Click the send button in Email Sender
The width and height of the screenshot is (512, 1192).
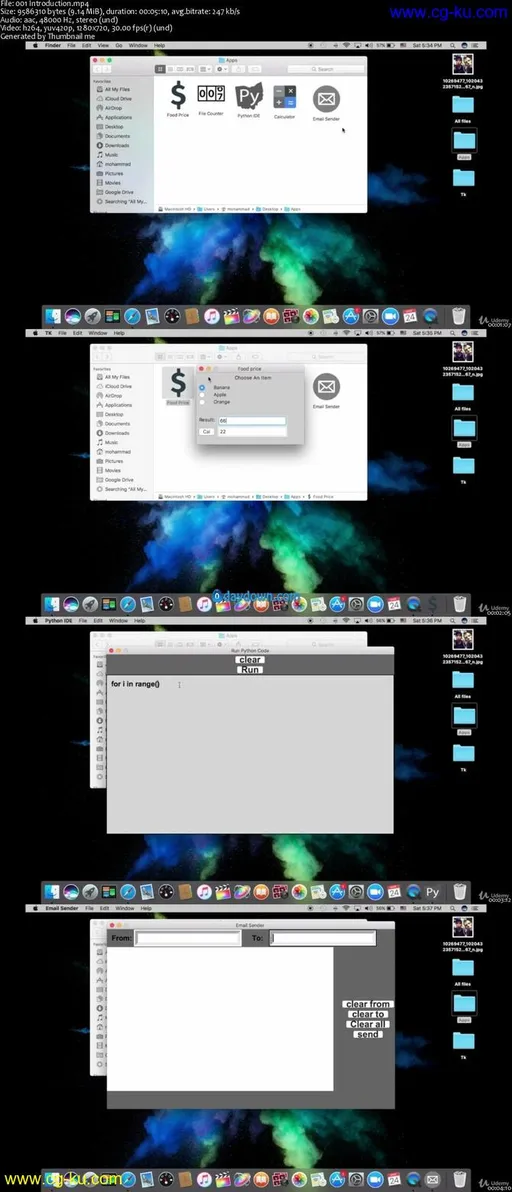(x=368, y=1034)
